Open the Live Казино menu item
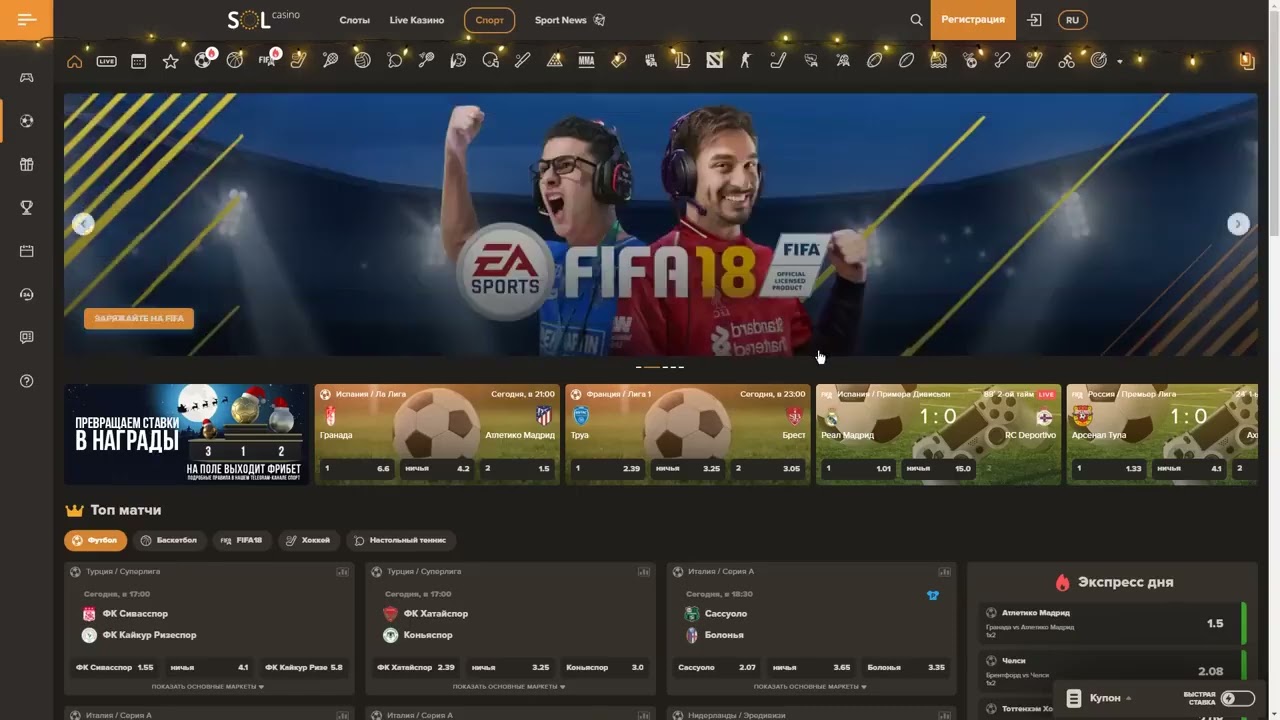 point(417,20)
